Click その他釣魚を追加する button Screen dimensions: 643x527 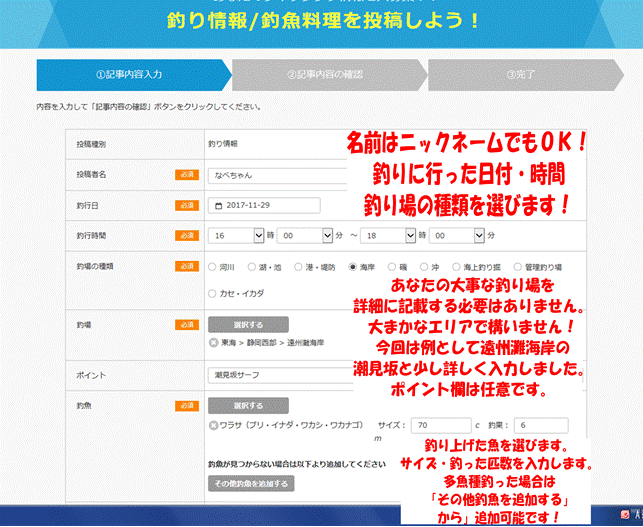[251, 484]
